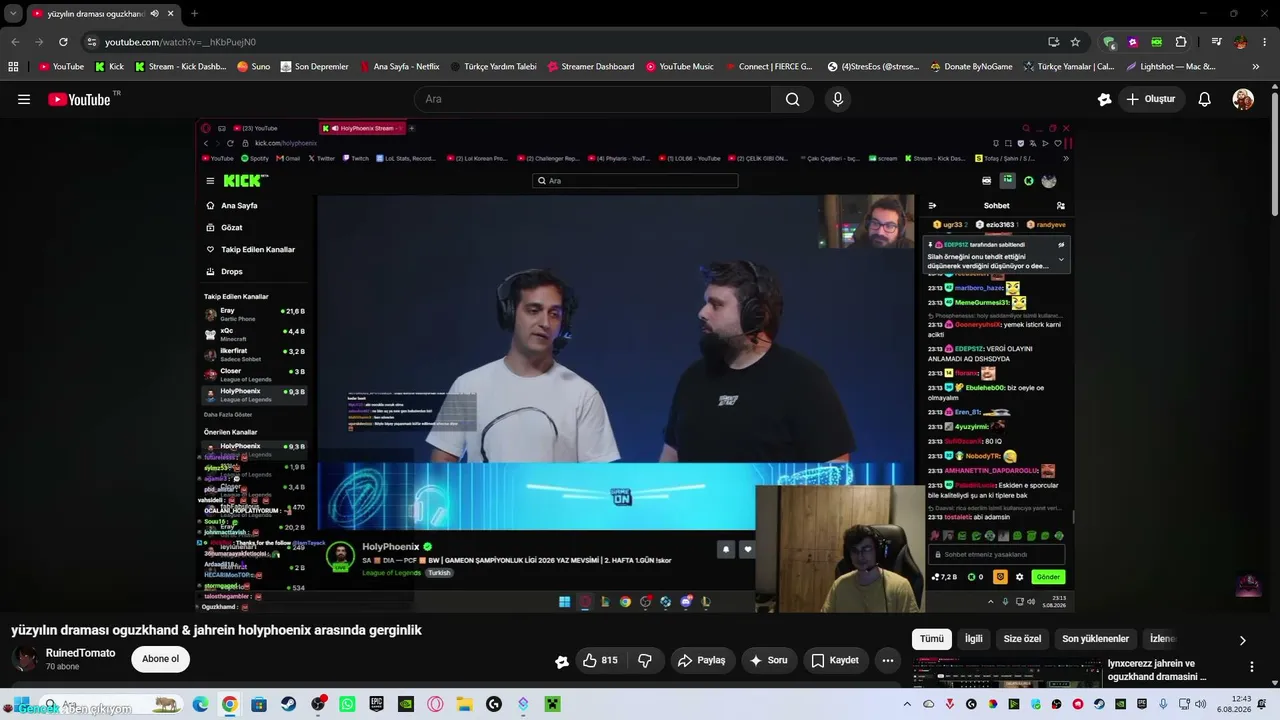Open a new browser tab
The width and height of the screenshot is (1280, 720).
point(194,14)
